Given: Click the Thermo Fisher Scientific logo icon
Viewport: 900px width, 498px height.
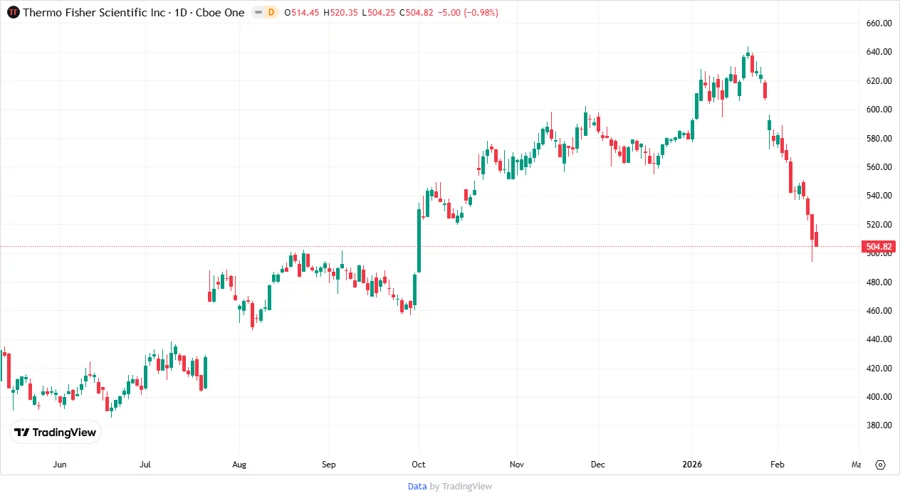Looking at the screenshot, I should tap(13, 12).
